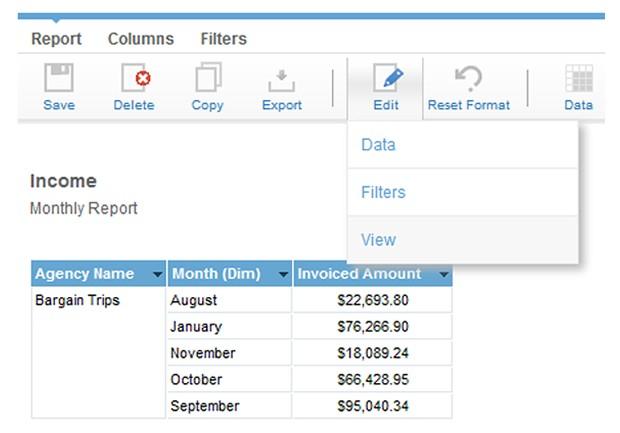Switch to the Columns tab
The height and width of the screenshot is (433, 620).
[141, 39]
